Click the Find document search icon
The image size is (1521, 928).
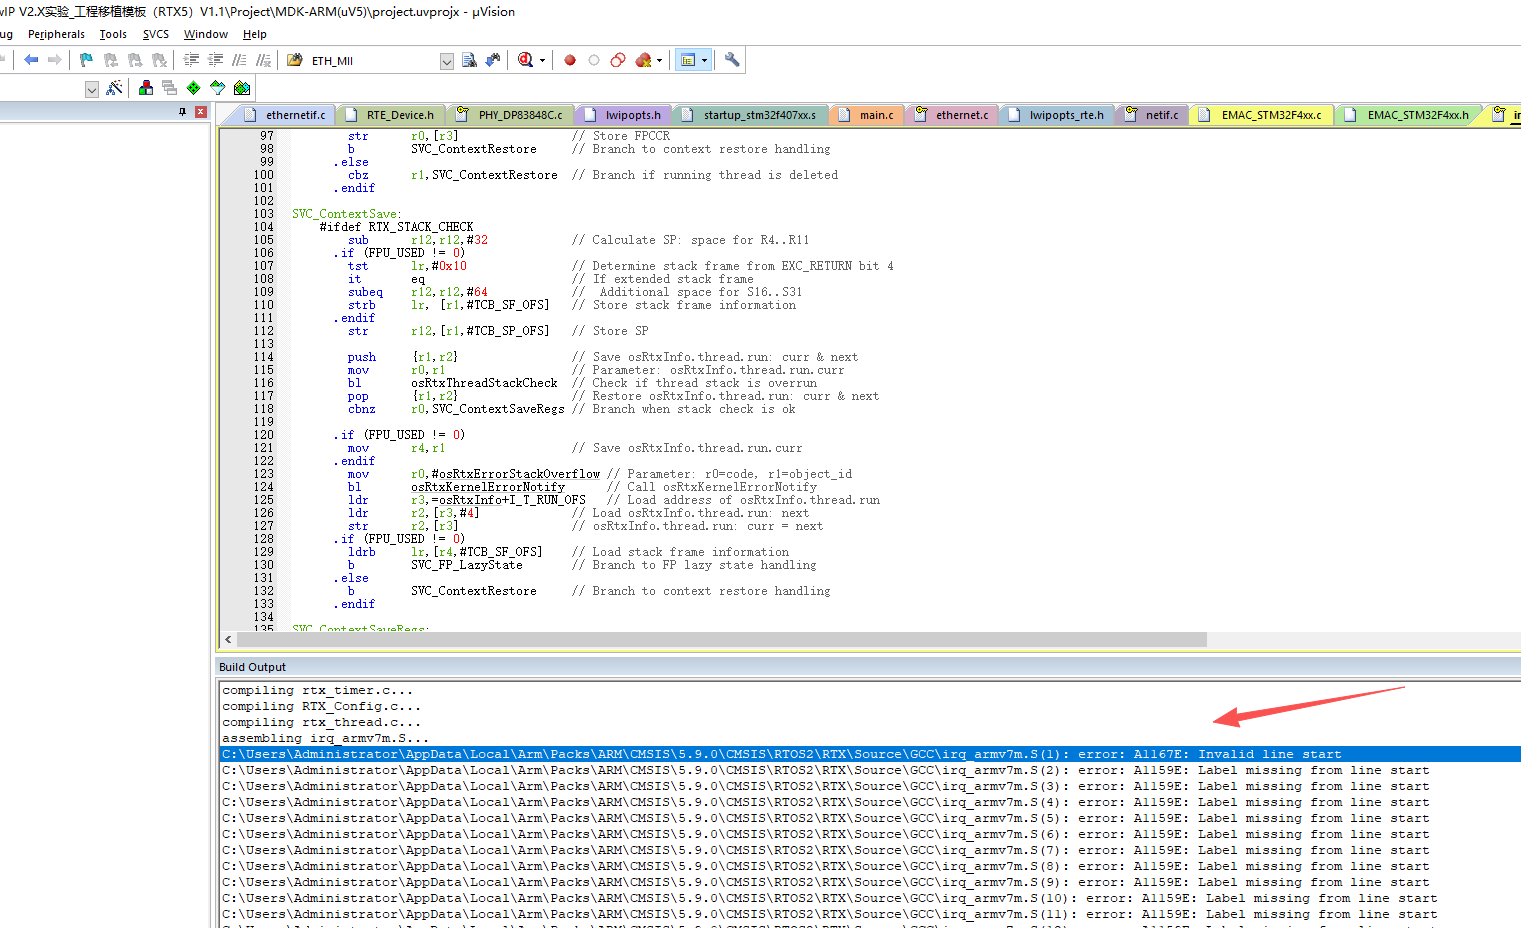(469, 60)
